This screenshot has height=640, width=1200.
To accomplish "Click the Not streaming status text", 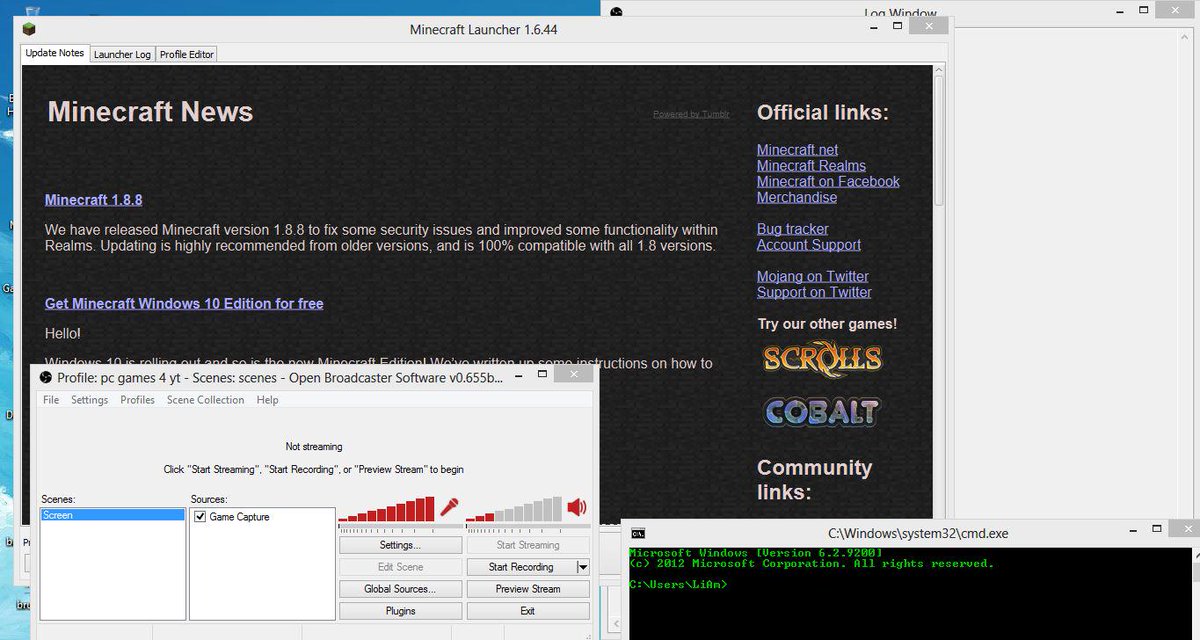I will coord(314,447).
